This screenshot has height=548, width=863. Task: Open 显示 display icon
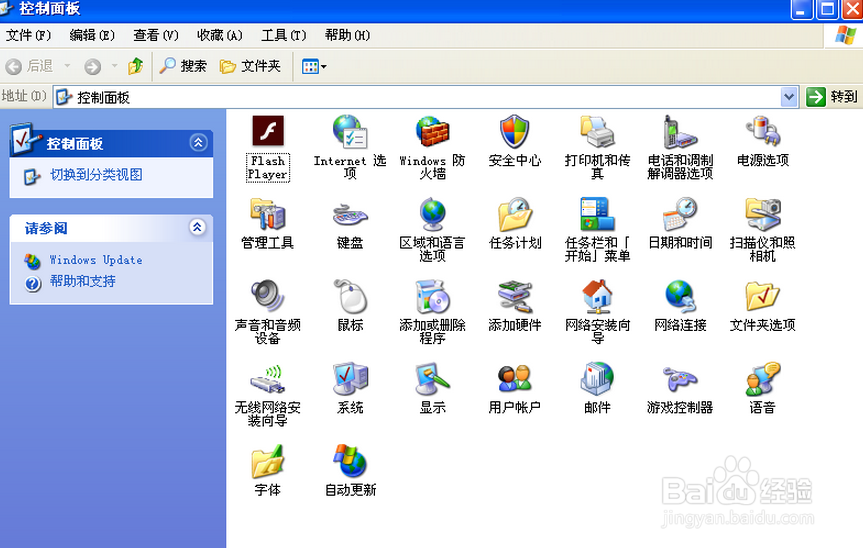433,379
